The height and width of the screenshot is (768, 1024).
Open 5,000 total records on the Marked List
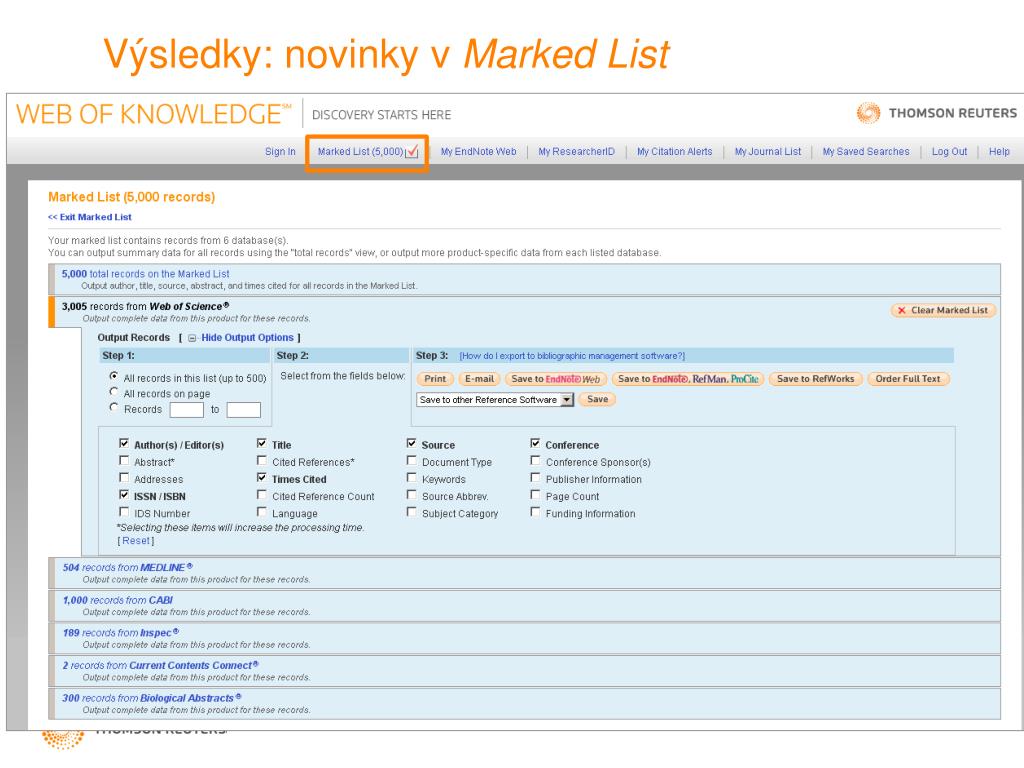[146, 274]
